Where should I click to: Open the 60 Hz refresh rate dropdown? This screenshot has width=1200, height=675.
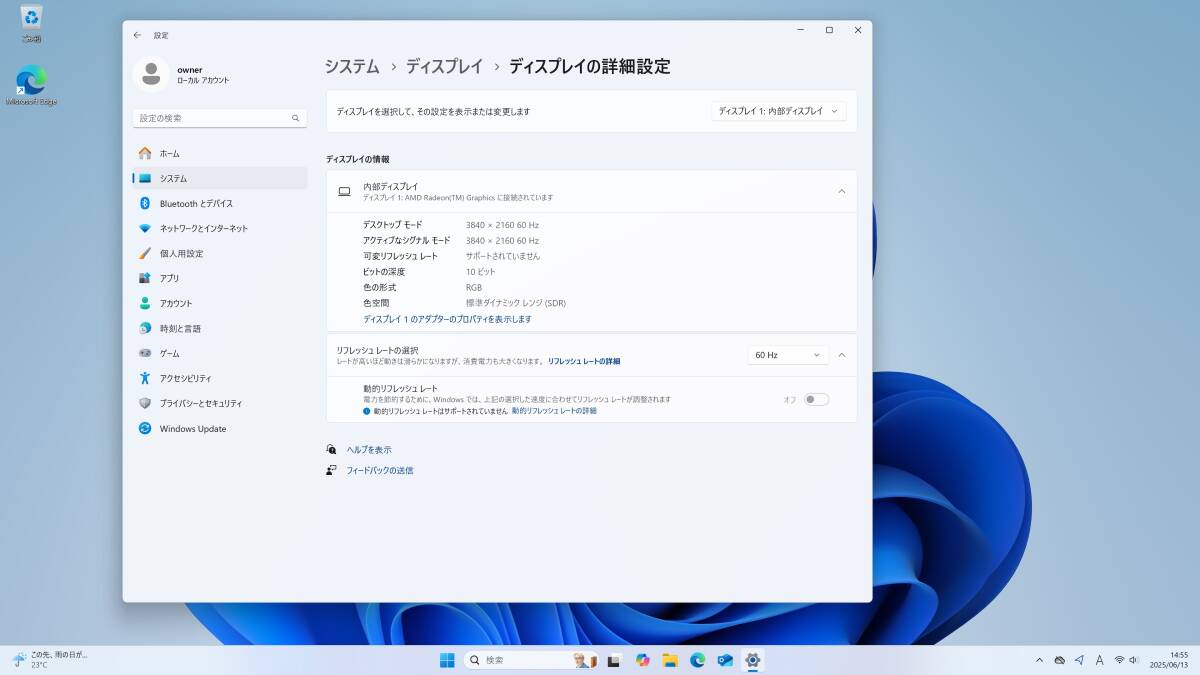click(x=787, y=354)
